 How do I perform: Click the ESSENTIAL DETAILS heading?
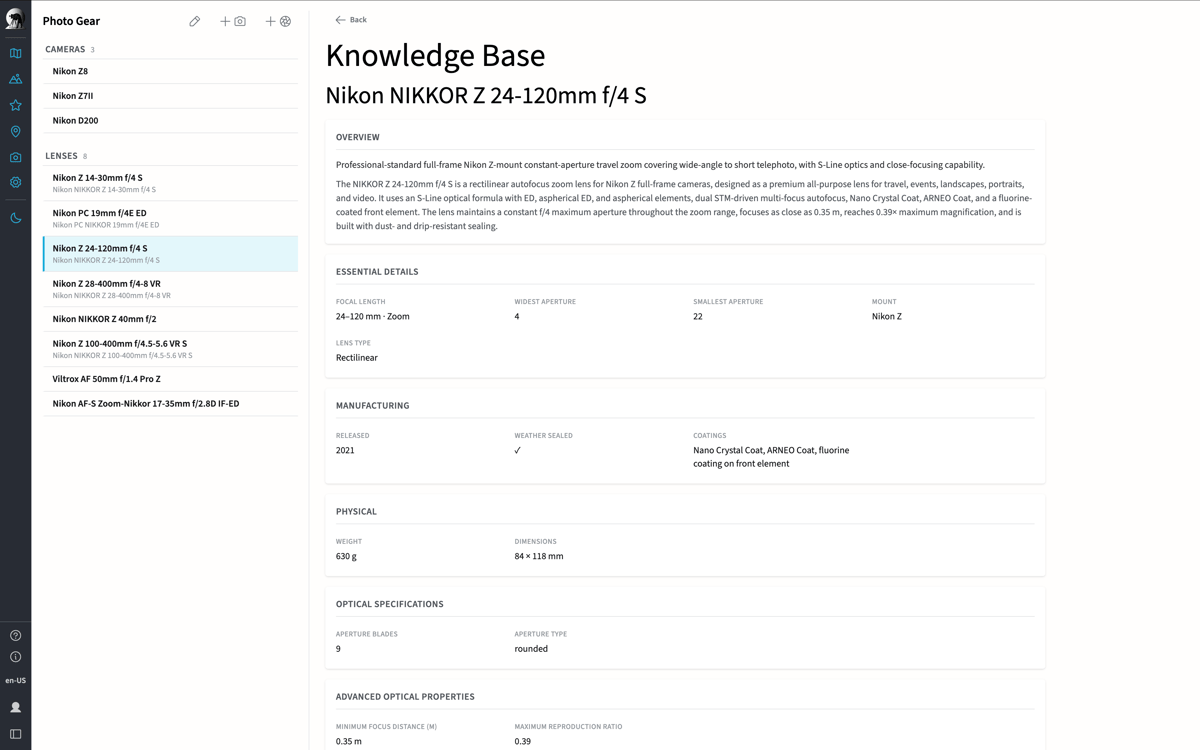tap(377, 272)
